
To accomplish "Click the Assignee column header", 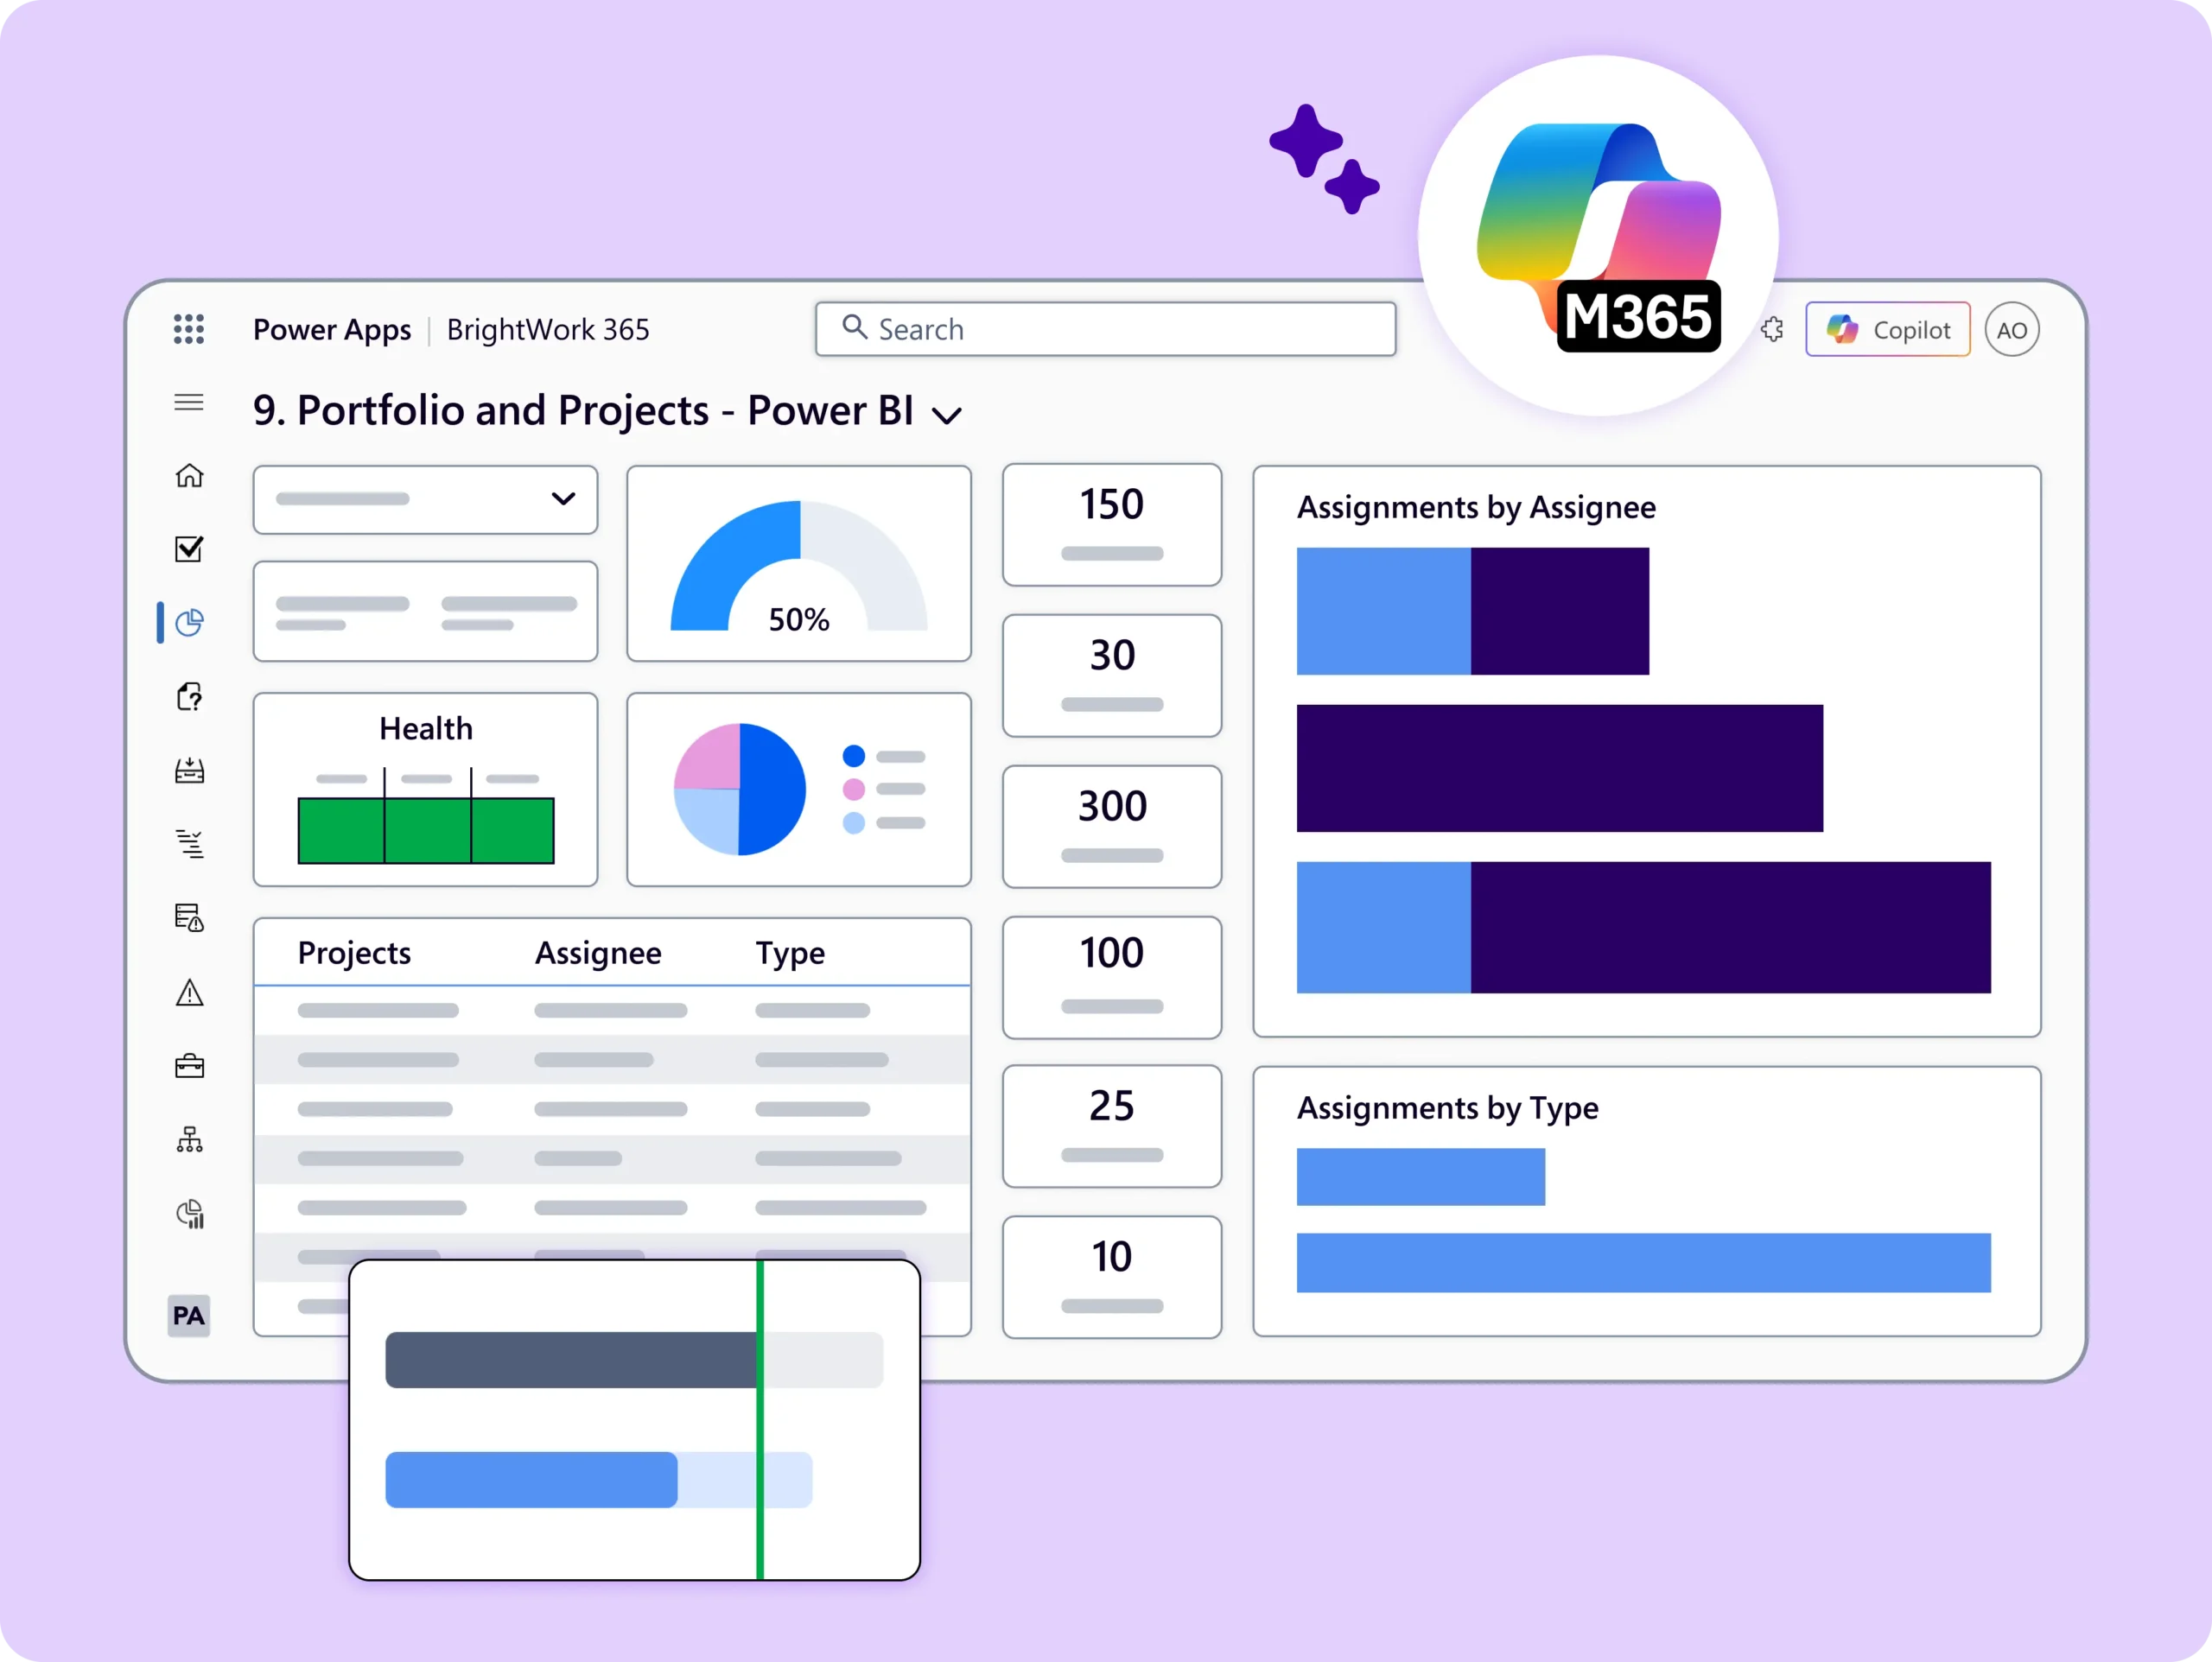I will pos(598,953).
